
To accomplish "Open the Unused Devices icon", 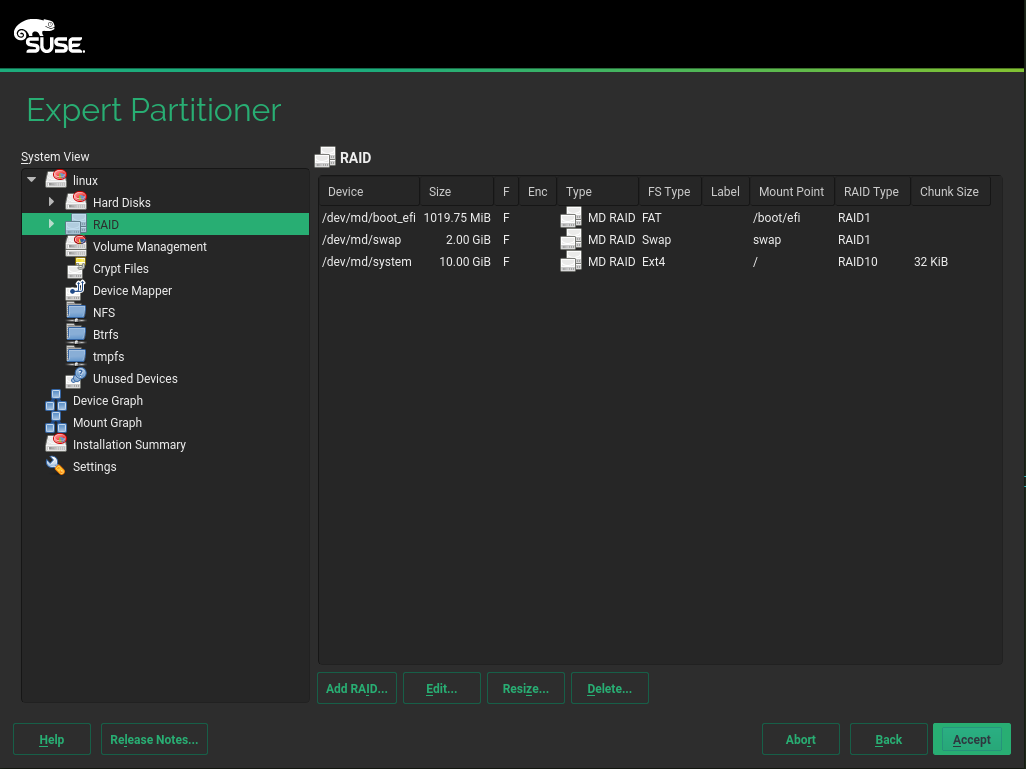I will 77,378.
